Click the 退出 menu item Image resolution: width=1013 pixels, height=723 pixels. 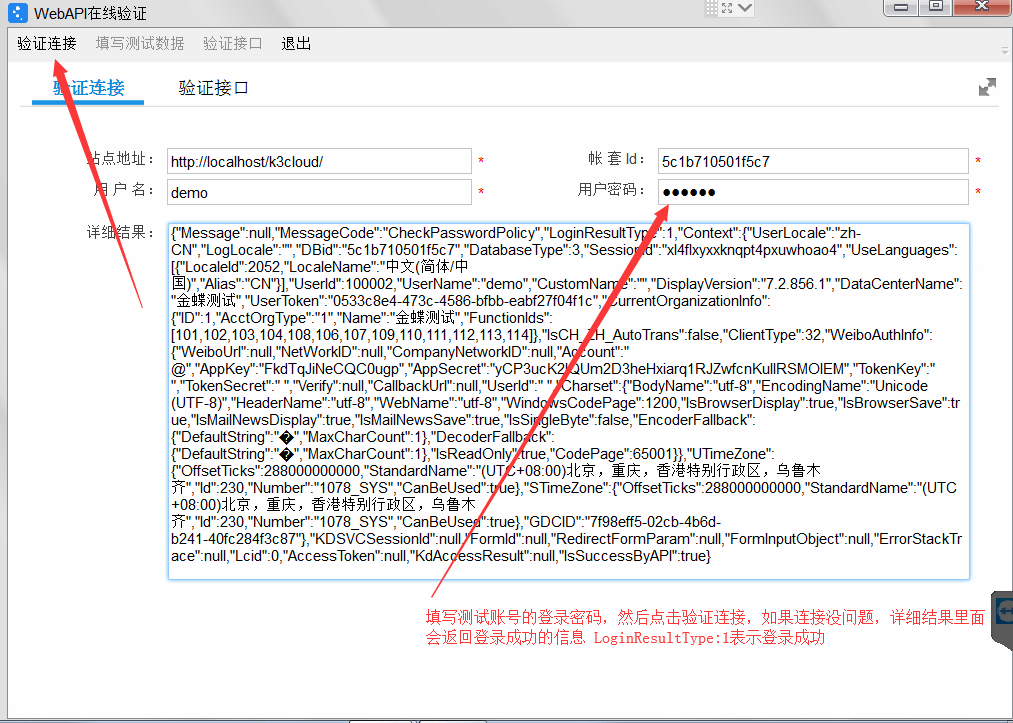(294, 44)
